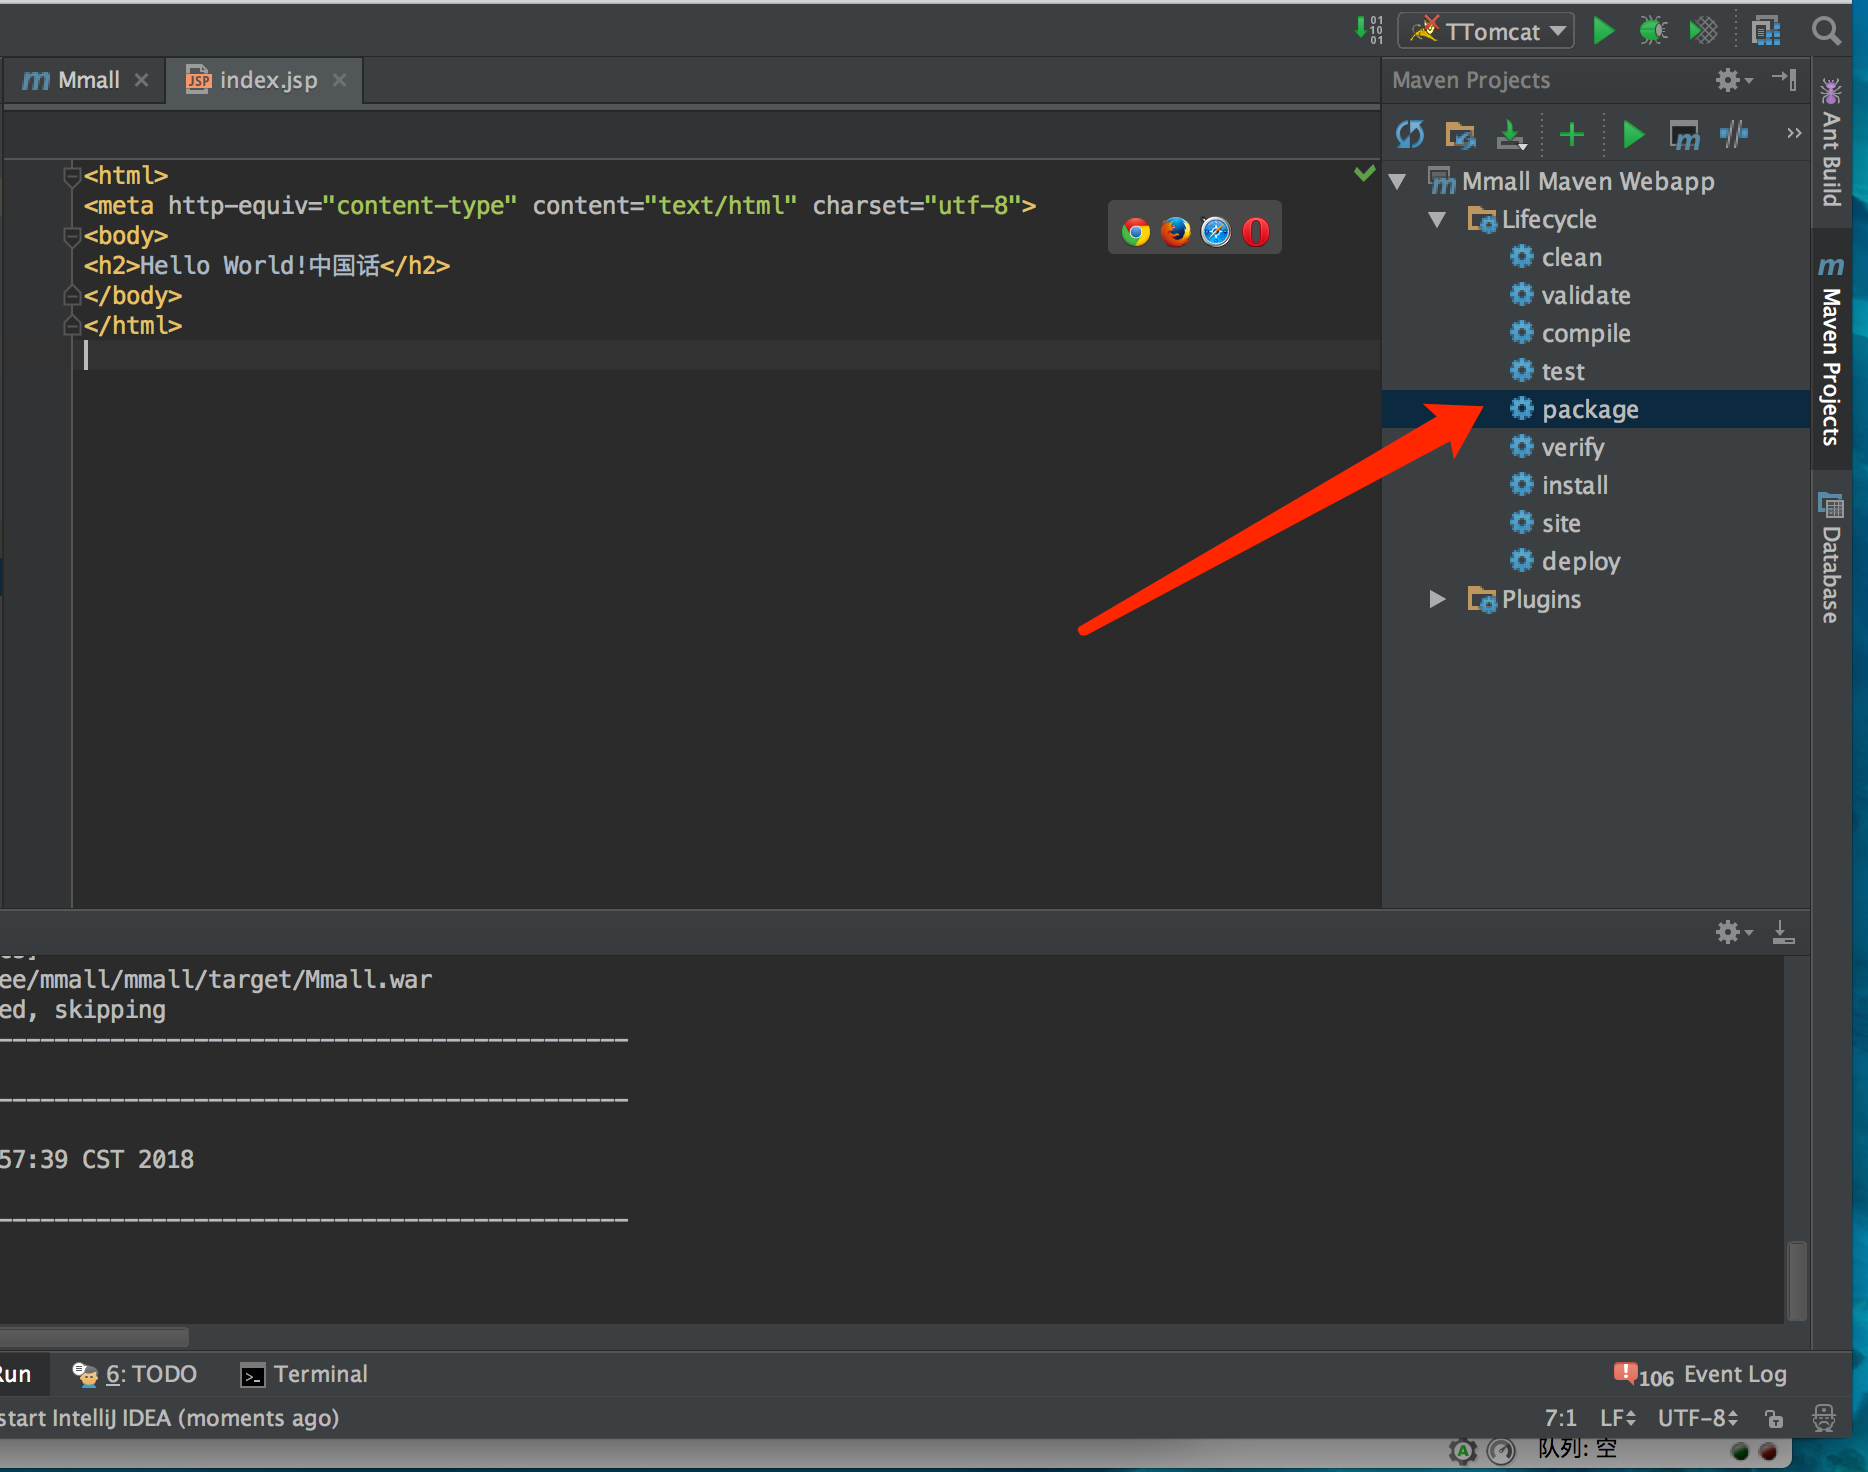The width and height of the screenshot is (1868, 1472).
Task: Open the TTomcat run configuration dropdown
Action: tap(1486, 31)
